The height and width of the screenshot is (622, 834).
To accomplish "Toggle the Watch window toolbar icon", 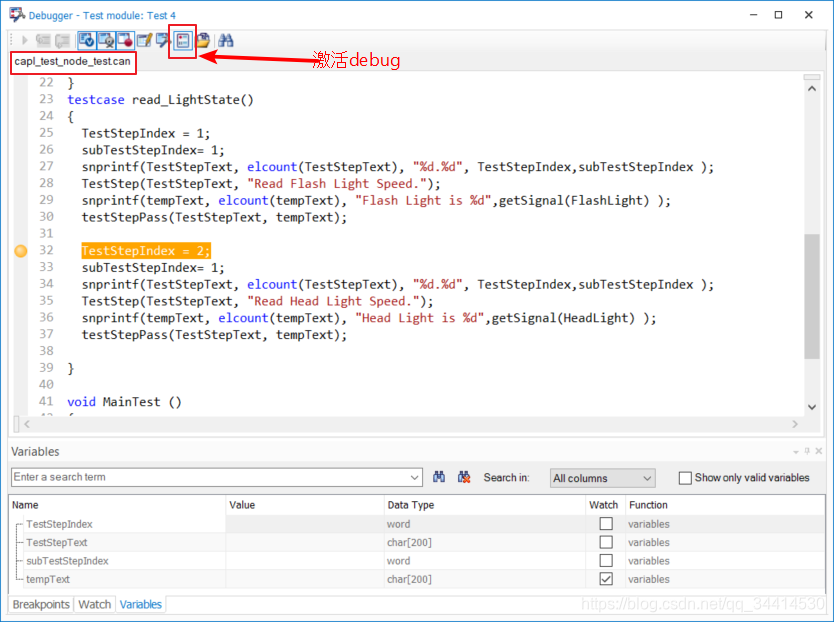I will click(106, 40).
